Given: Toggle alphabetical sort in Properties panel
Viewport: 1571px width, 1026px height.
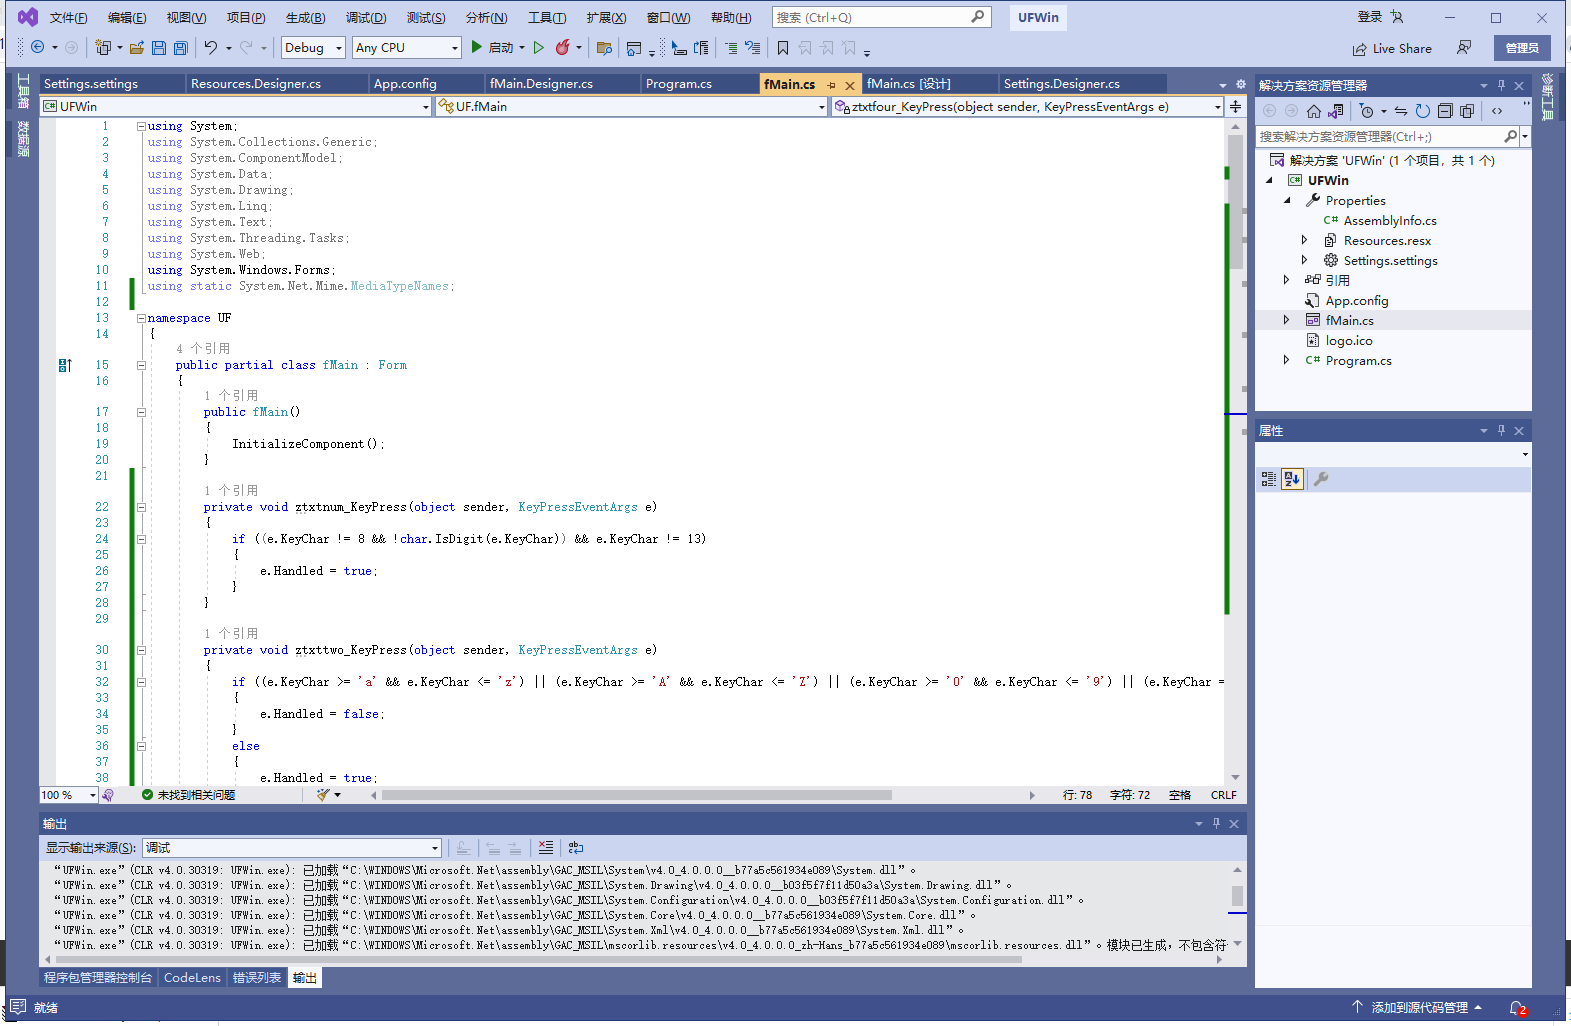Looking at the screenshot, I should 1292,479.
